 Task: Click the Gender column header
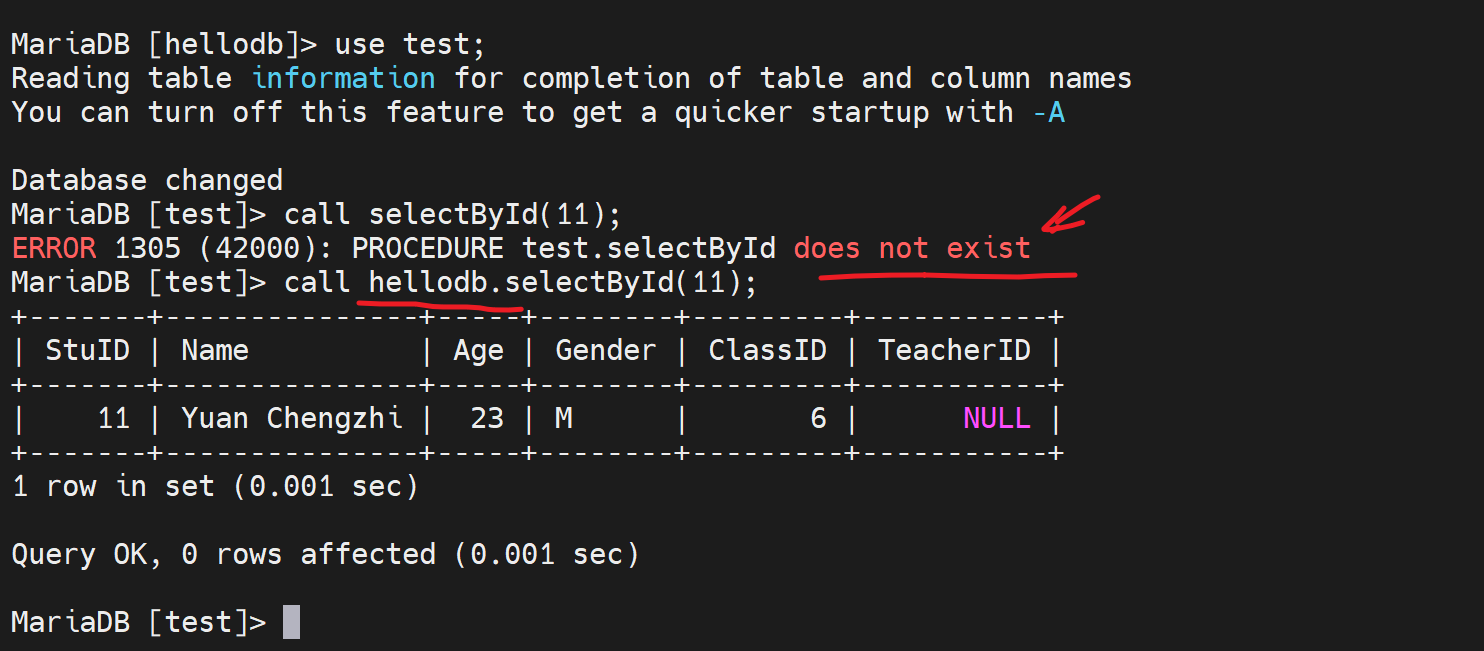[606, 350]
